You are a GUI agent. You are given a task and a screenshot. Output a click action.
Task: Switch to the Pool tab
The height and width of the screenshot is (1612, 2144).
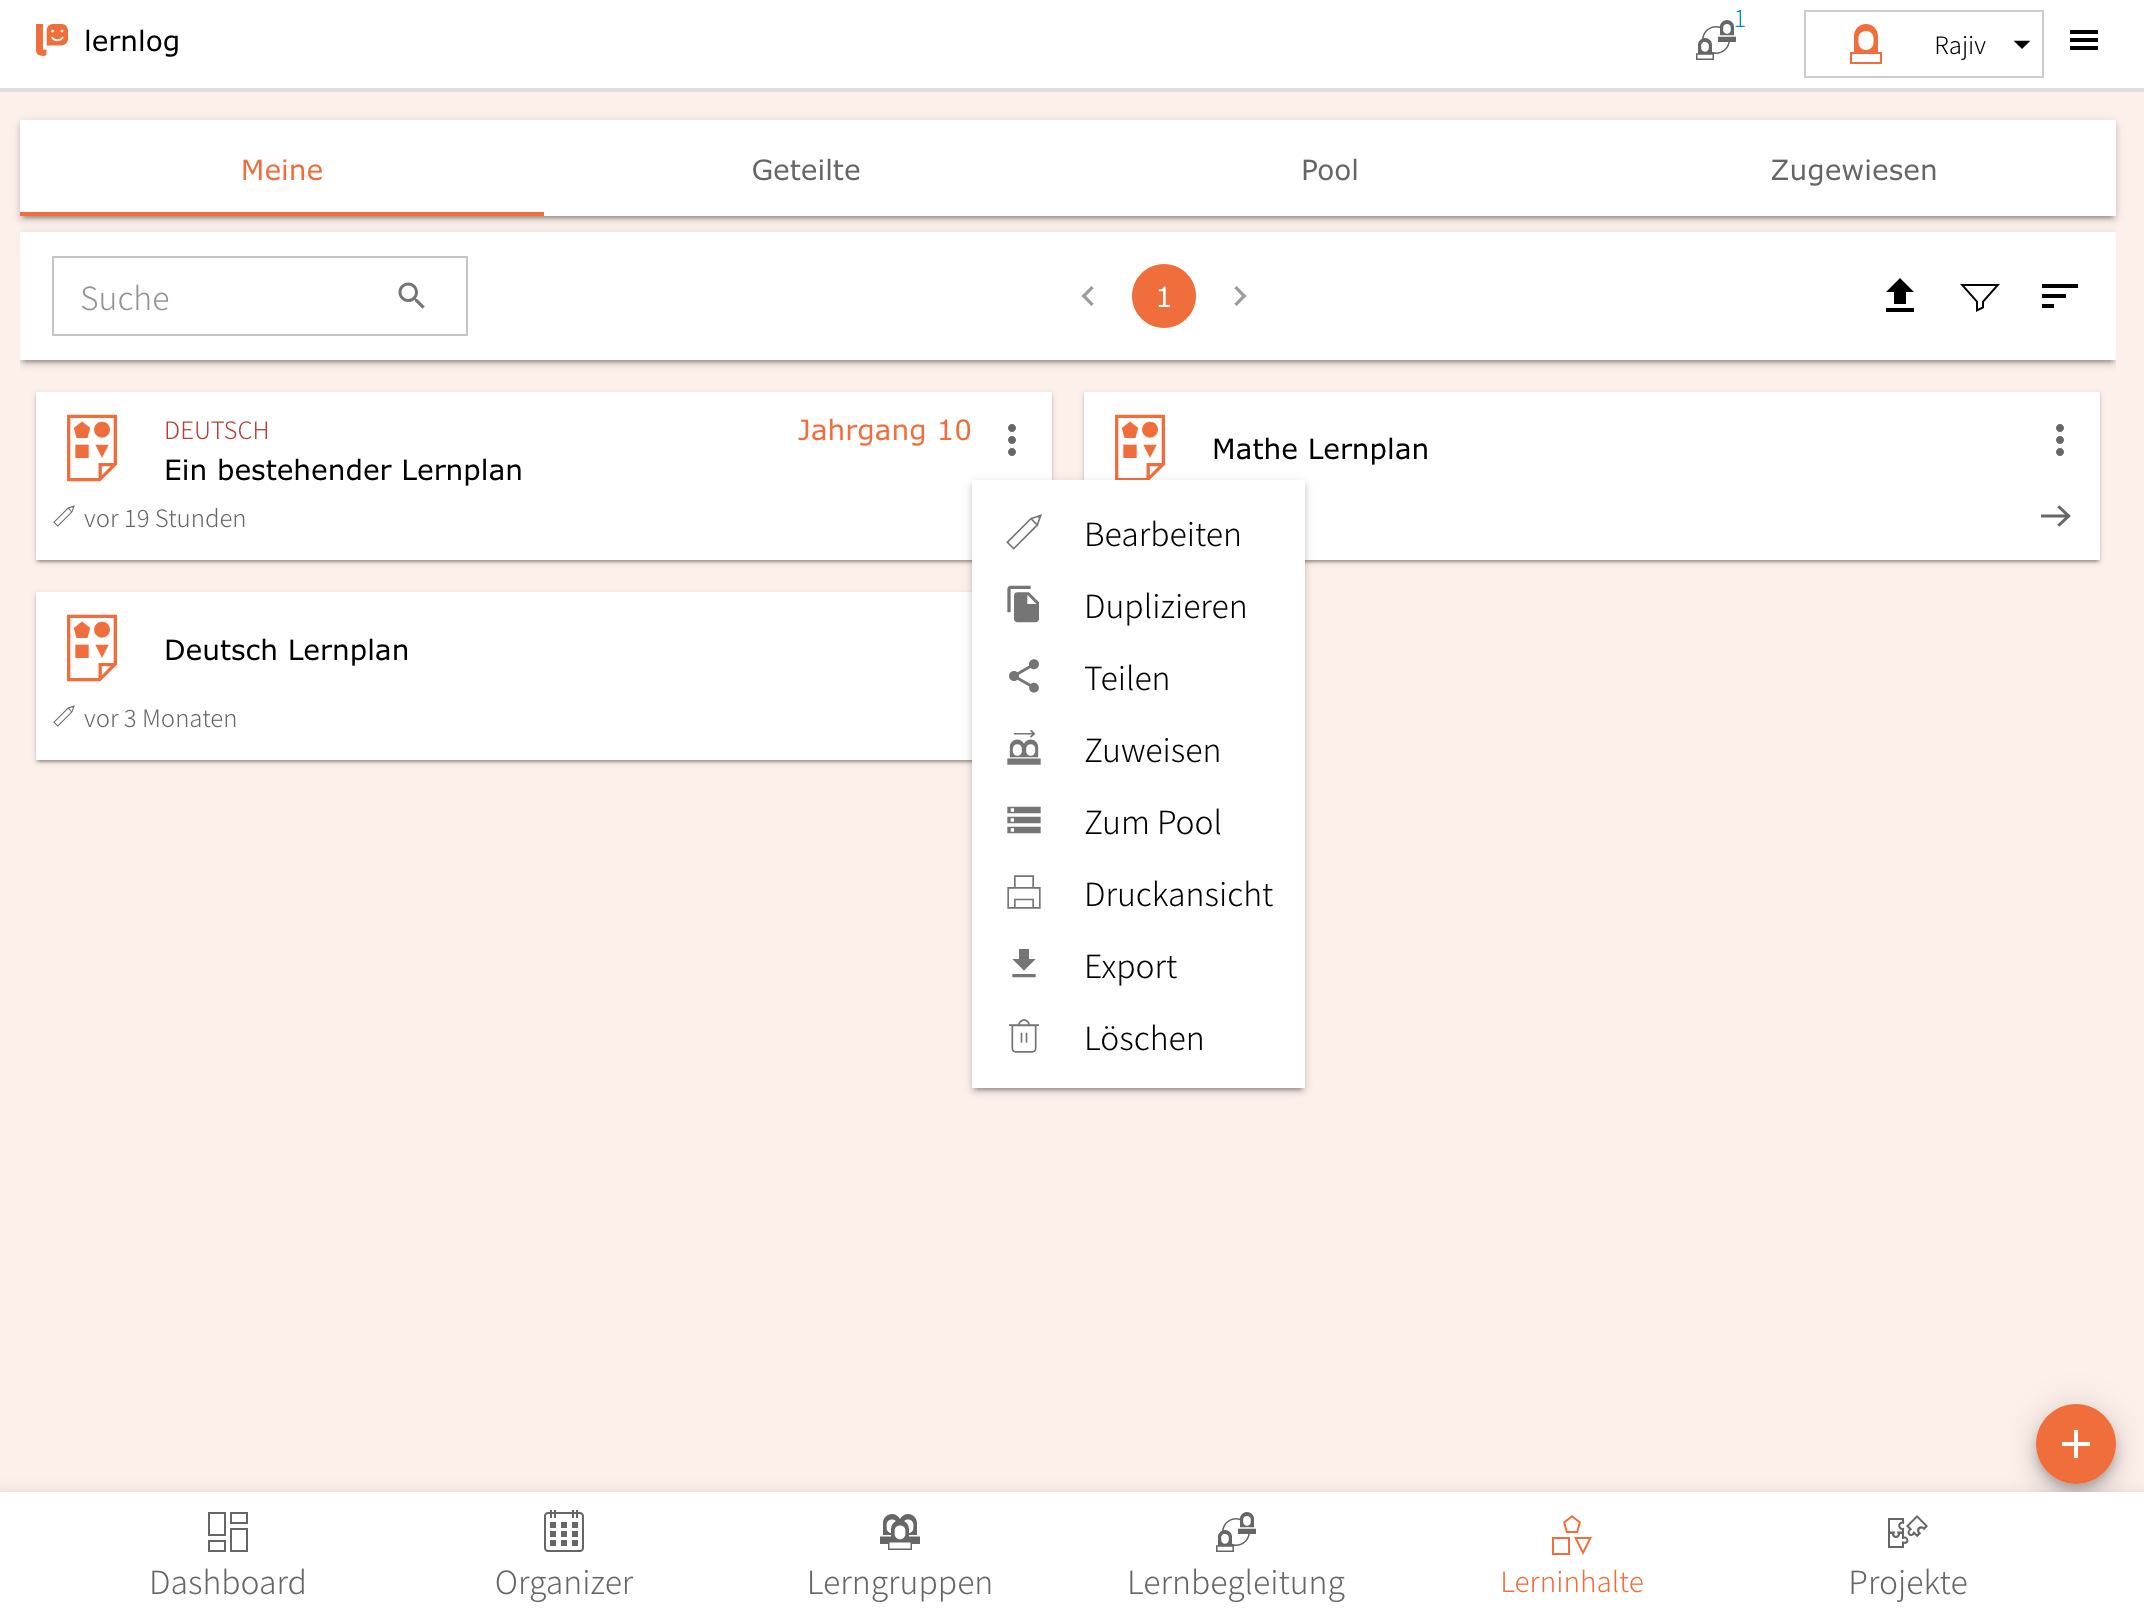[x=1329, y=170]
